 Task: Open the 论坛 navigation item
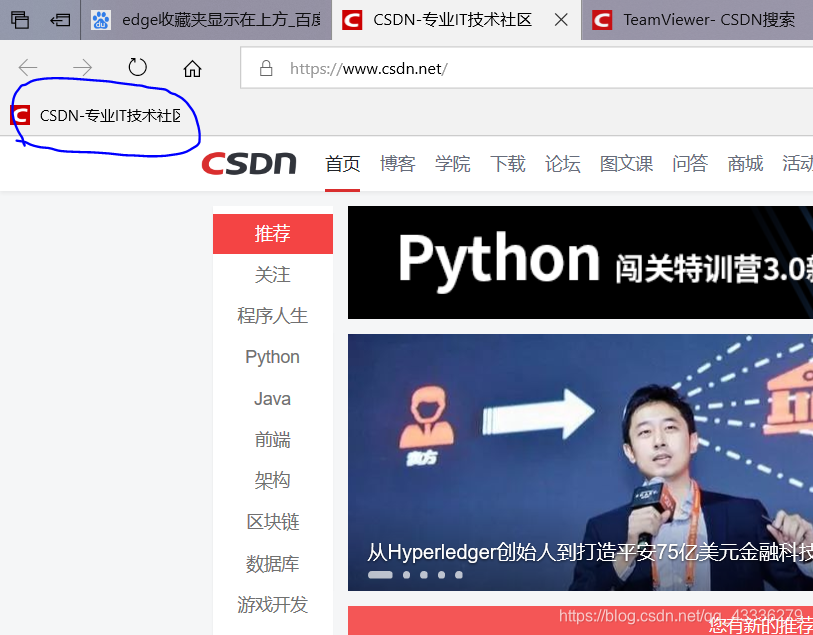click(563, 164)
